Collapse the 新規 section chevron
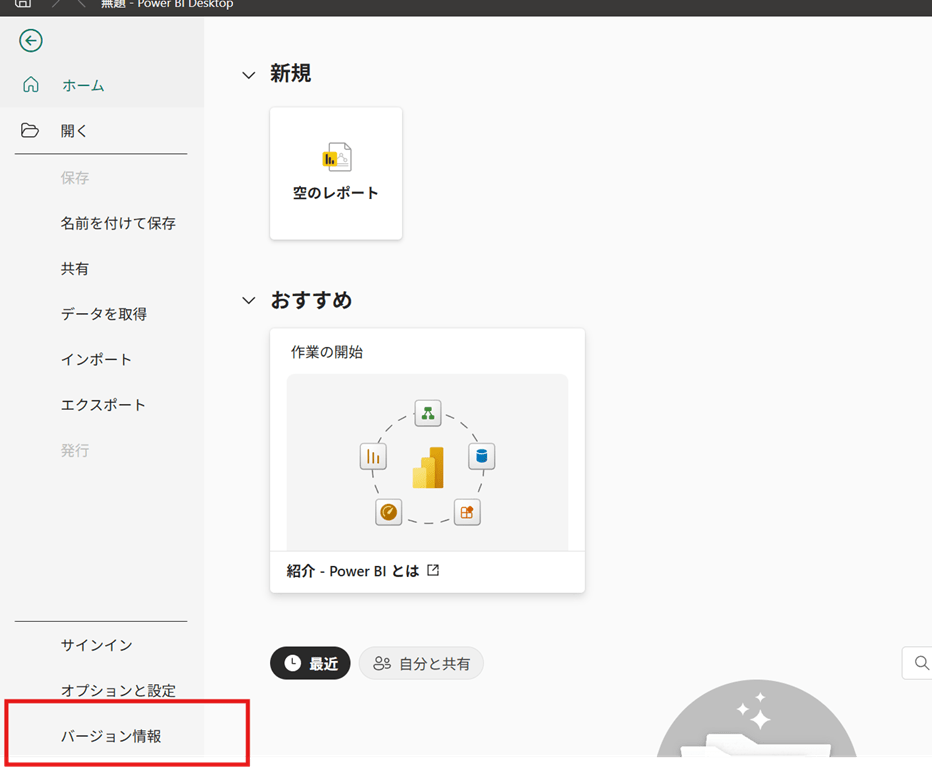The height and width of the screenshot is (767, 932). tap(248, 75)
